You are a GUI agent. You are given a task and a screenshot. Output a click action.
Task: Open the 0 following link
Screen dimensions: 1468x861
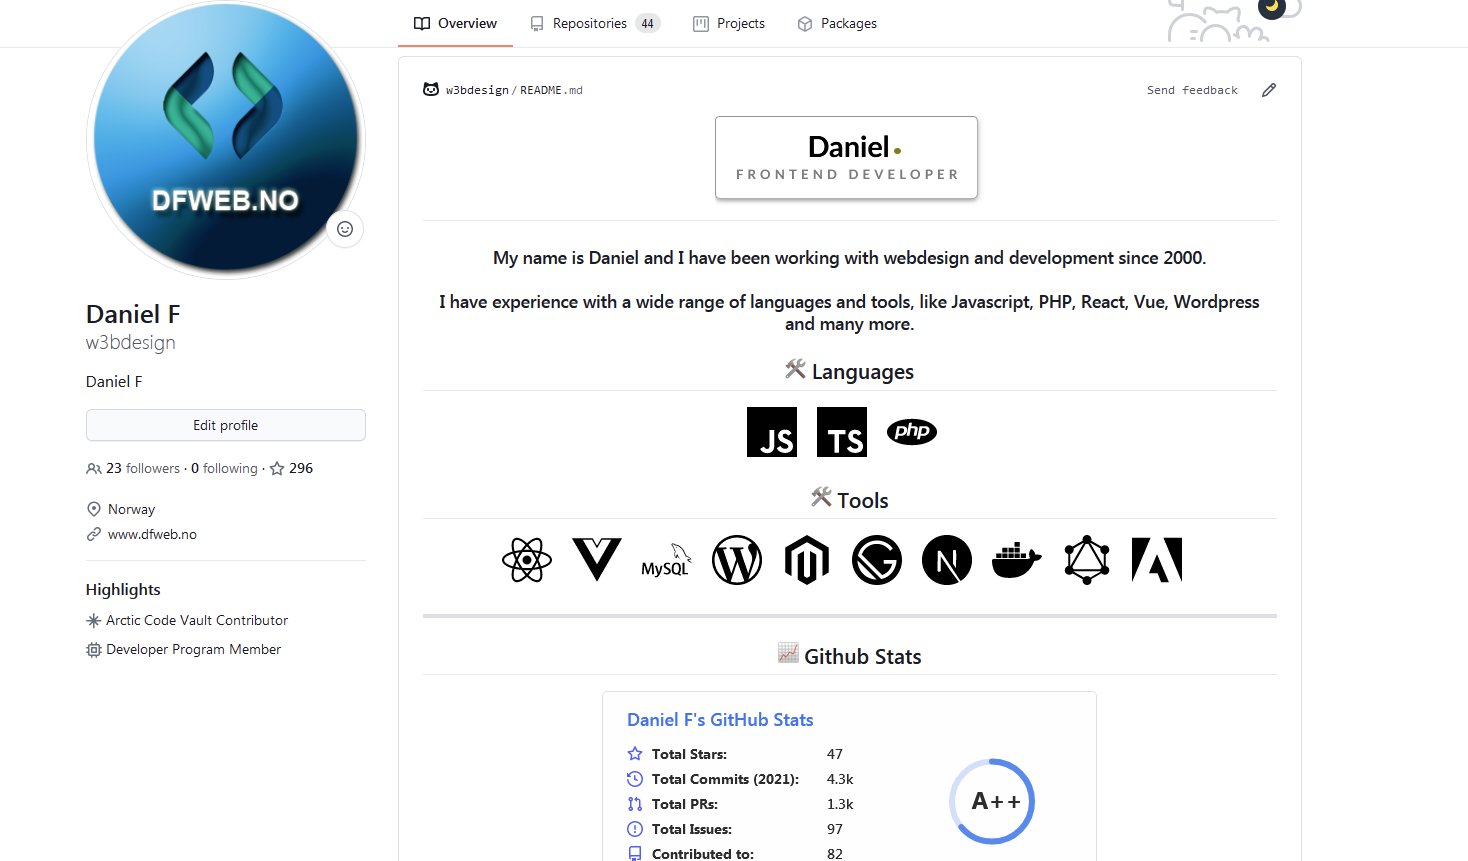(x=224, y=468)
